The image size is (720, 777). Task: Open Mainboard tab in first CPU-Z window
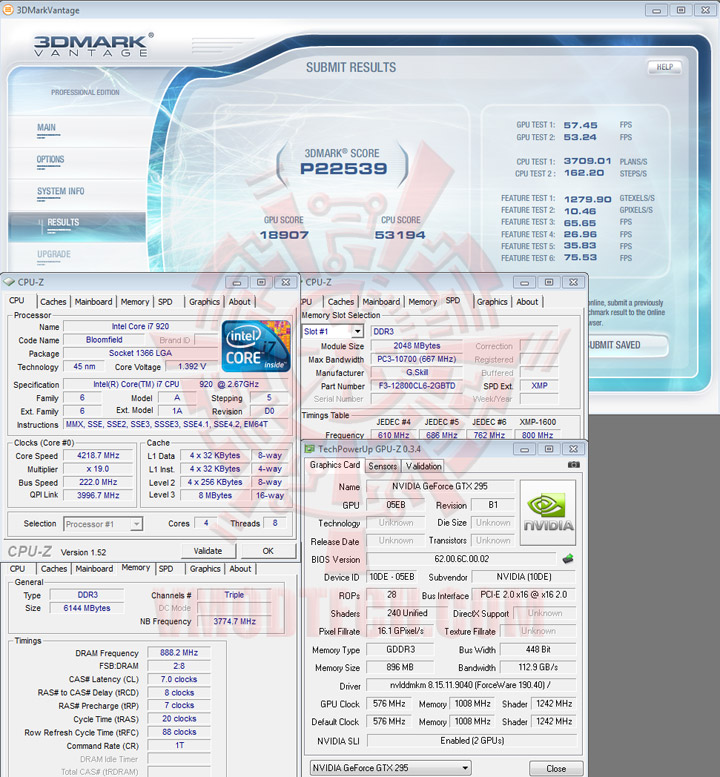(93, 302)
